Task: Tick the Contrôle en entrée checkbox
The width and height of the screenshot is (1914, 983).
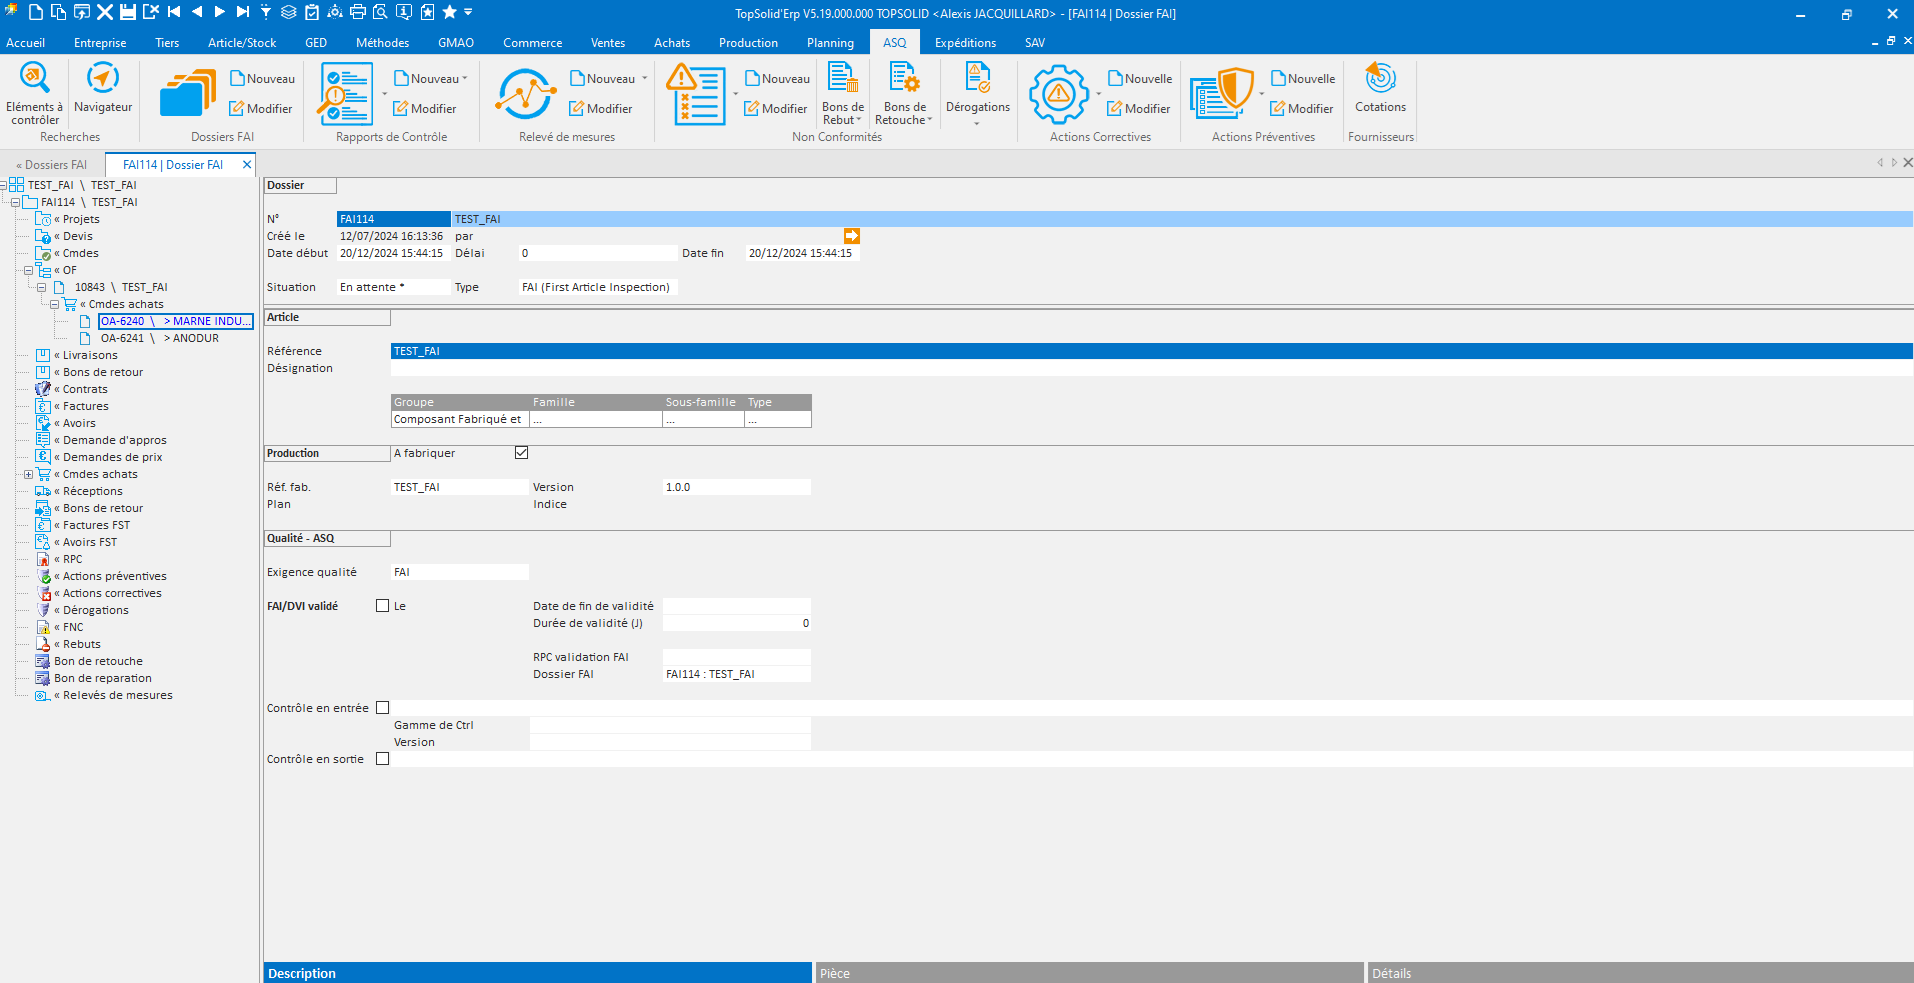Action: [x=382, y=708]
